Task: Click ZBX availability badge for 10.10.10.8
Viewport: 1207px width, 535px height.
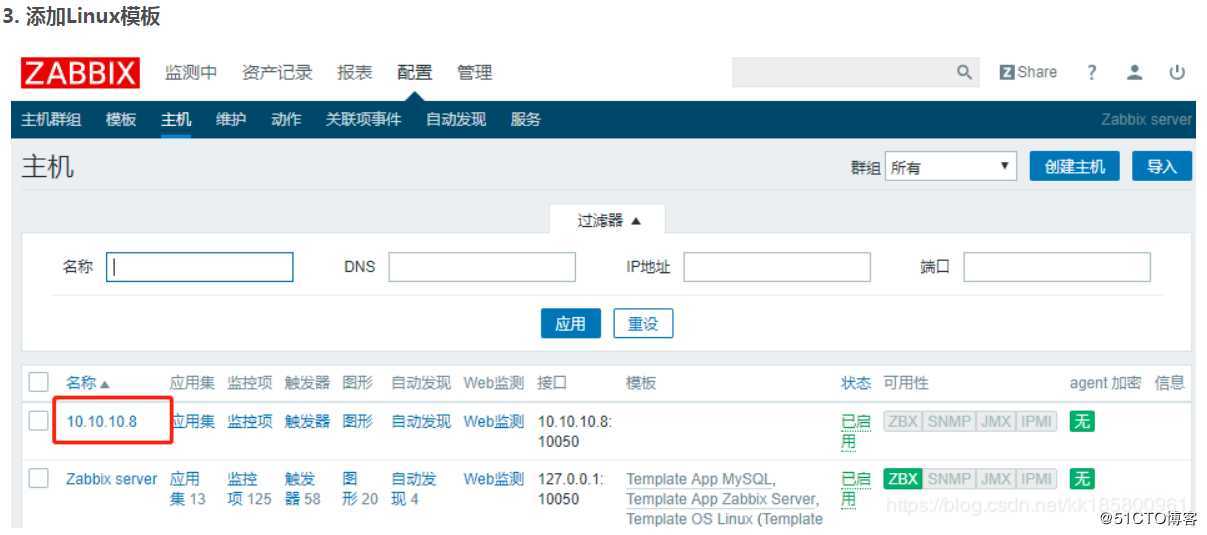Action: click(902, 422)
